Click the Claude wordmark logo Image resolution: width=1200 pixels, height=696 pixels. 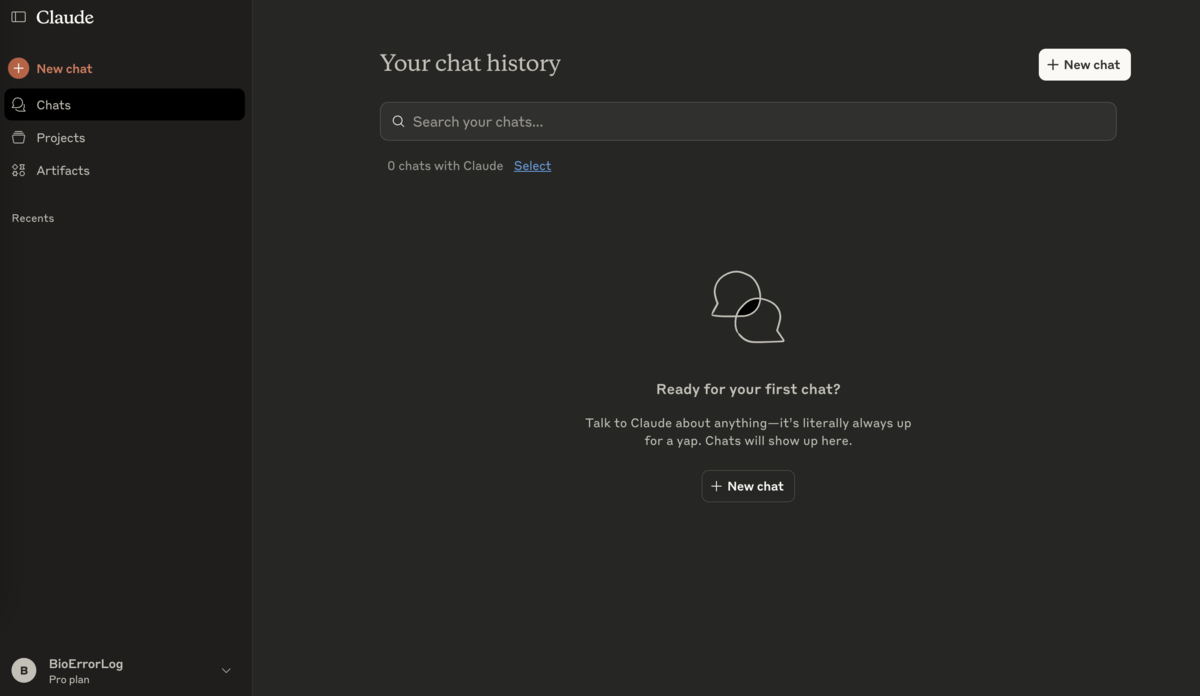pos(62,16)
